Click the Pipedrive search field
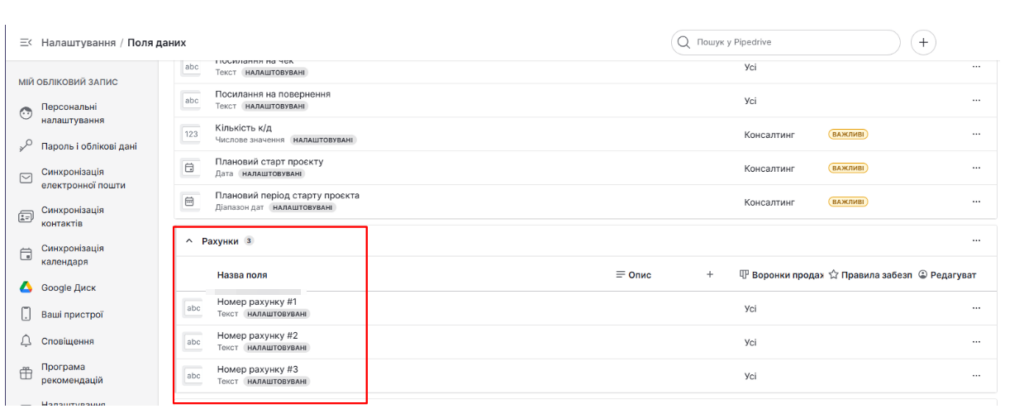The width and height of the screenshot is (1024, 418). (x=786, y=42)
